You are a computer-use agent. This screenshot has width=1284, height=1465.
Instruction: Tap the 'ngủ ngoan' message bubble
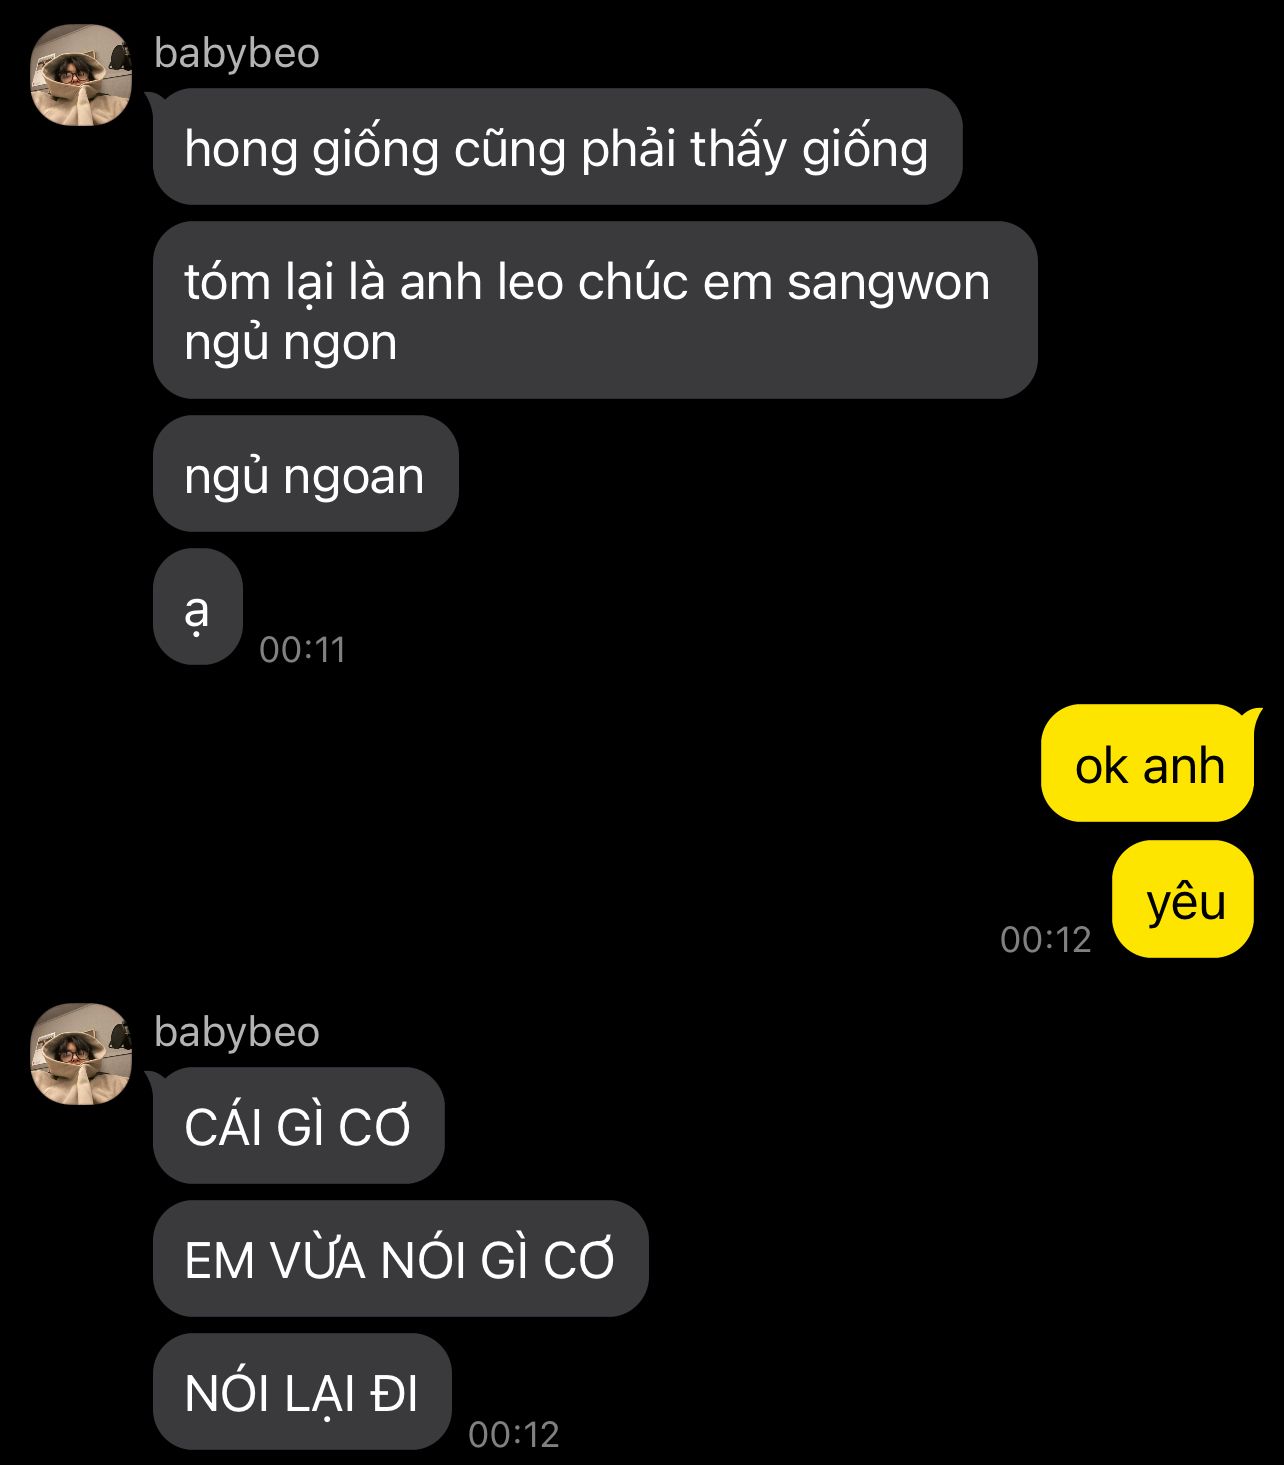point(305,474)
